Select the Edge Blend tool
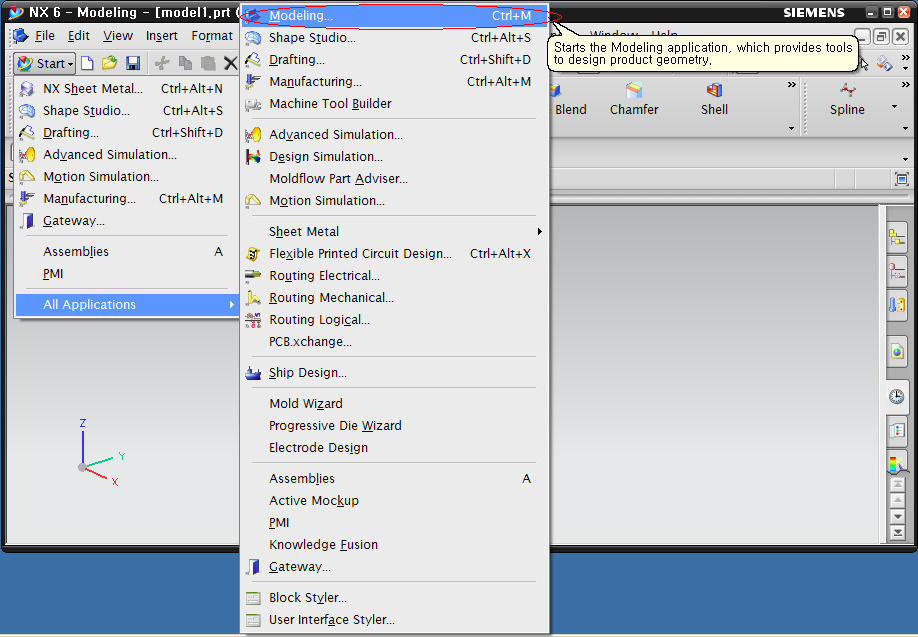The image size is (918, 637). point(568,100)
